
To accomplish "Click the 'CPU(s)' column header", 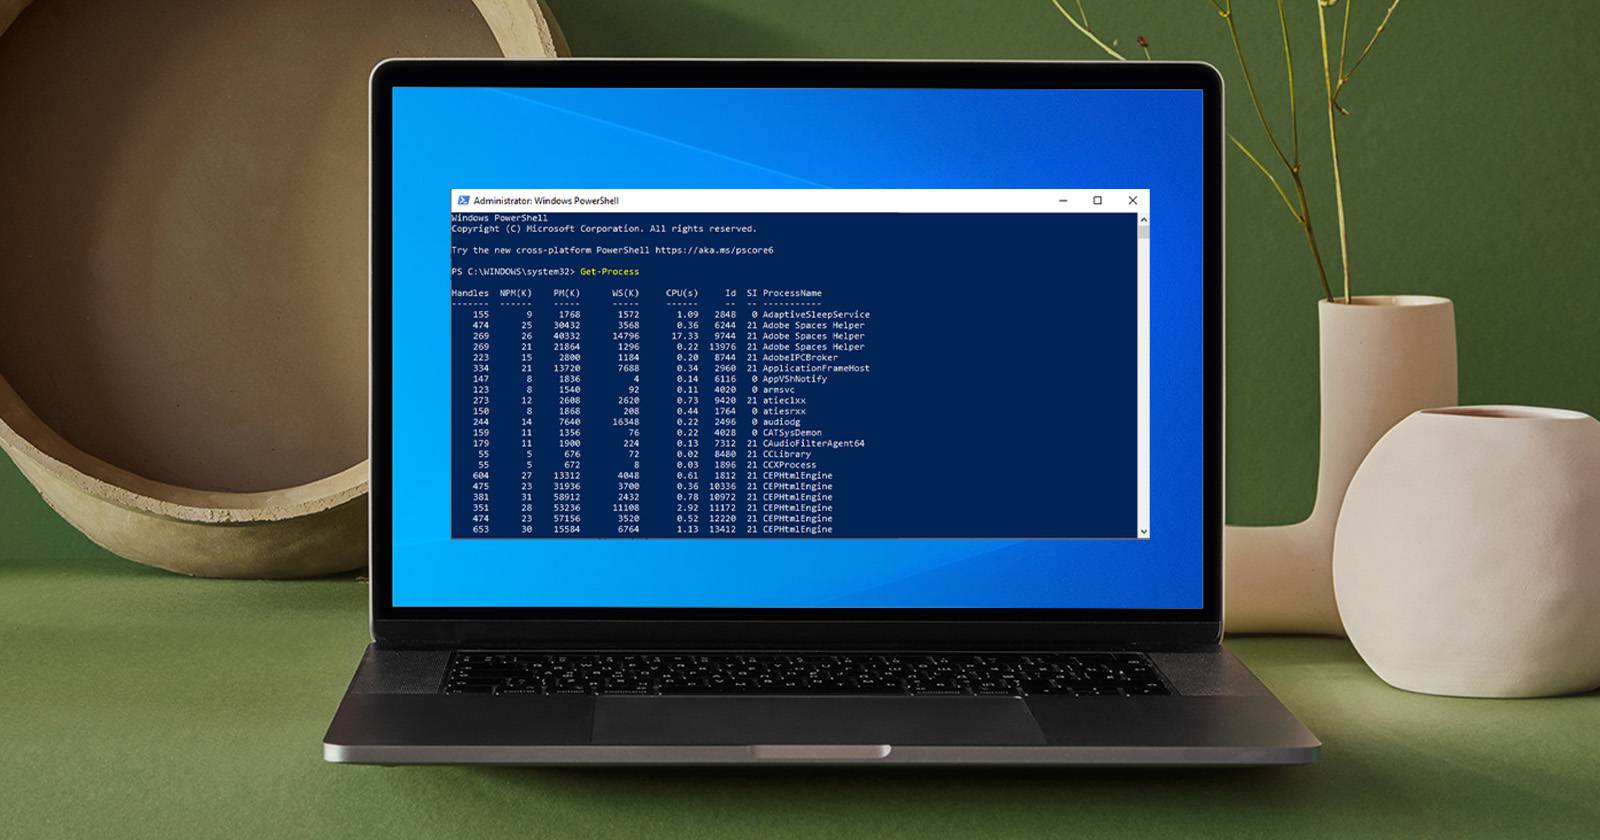I will (x=682, y=293).
